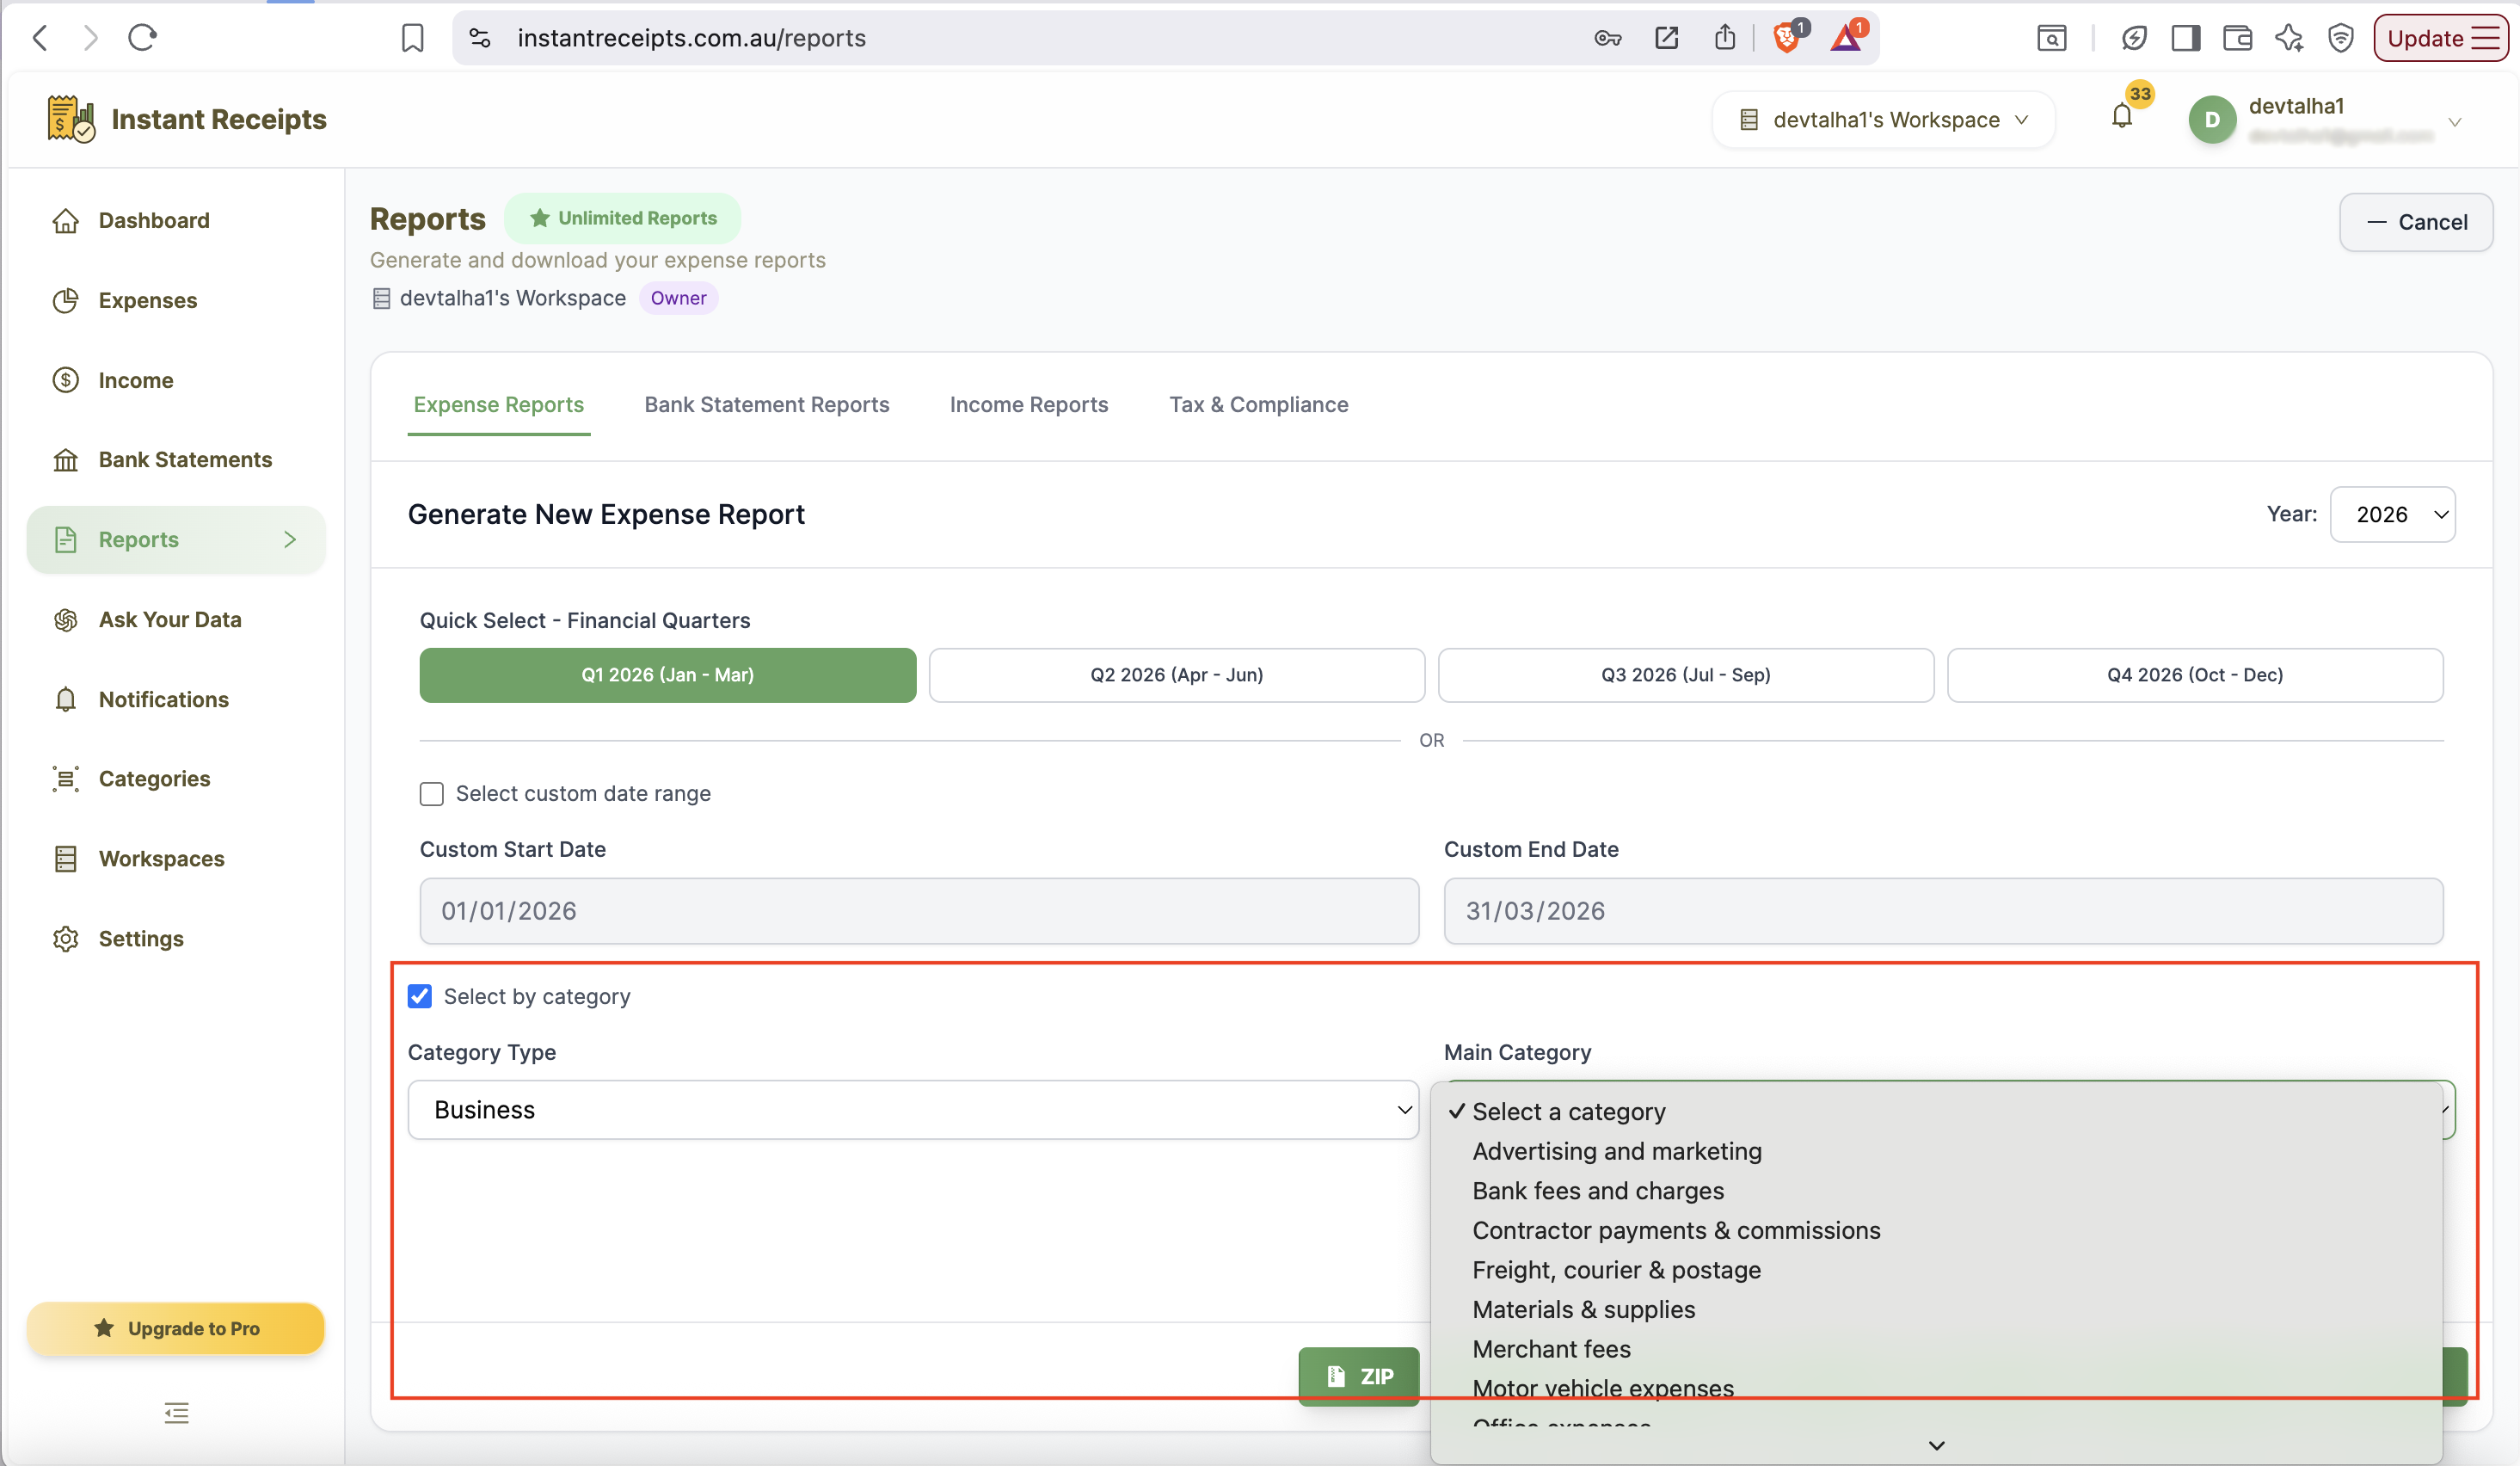Select Q1 2026 (Jan - Mar) quarter

tap(668, 675)
